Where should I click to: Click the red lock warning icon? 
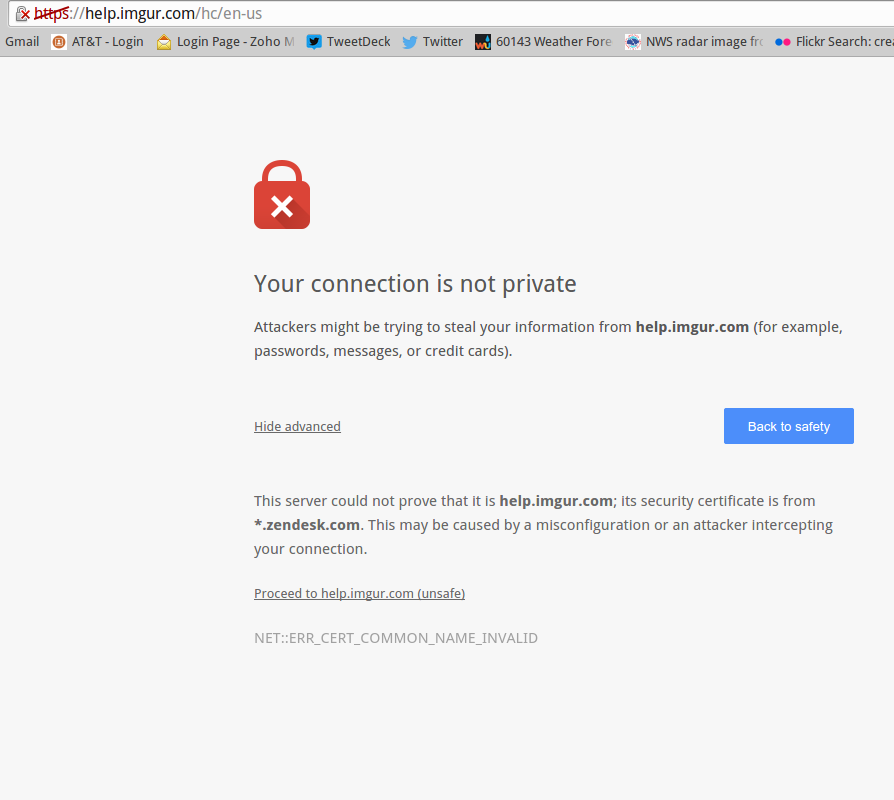[x=282, y=195]
